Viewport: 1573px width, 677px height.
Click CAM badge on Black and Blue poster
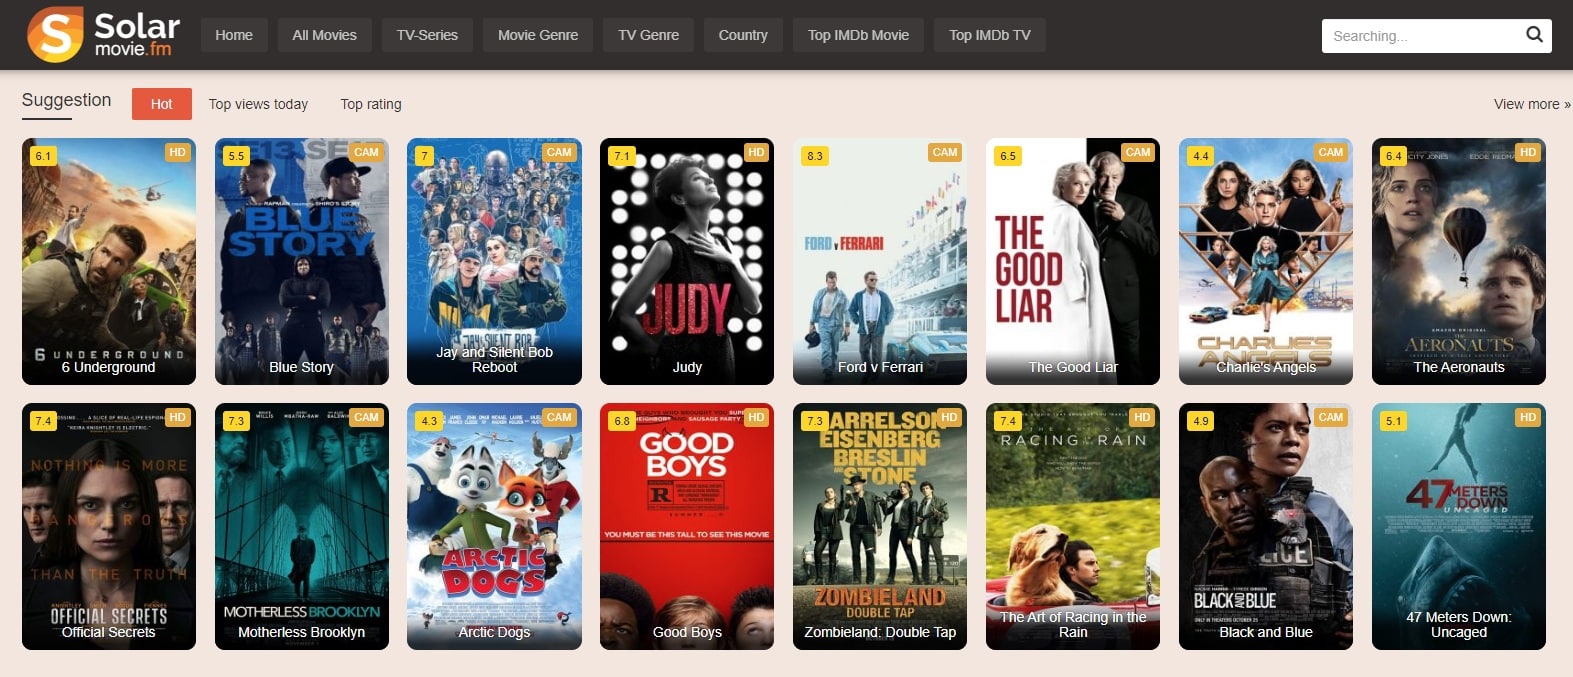point(1331,417)
